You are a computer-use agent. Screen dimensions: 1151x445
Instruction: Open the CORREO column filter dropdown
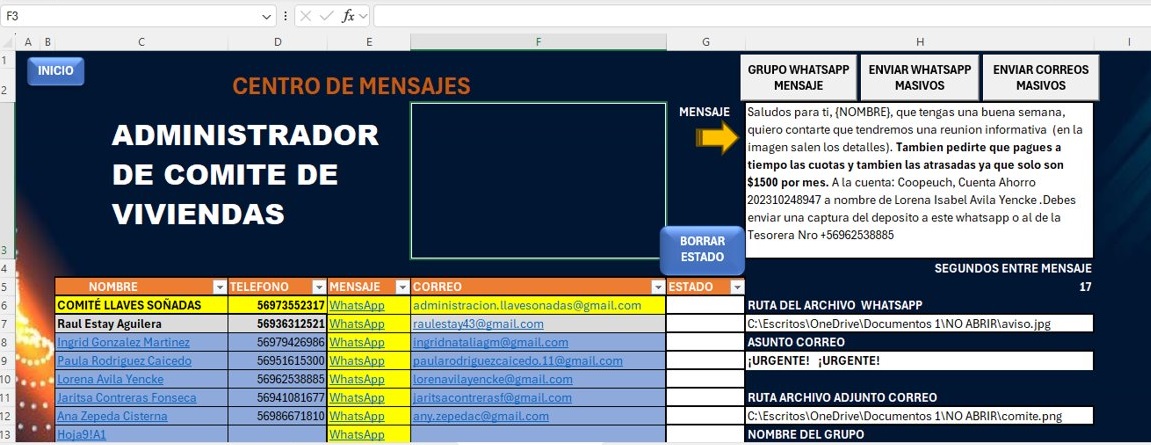(x=658, y=287)
